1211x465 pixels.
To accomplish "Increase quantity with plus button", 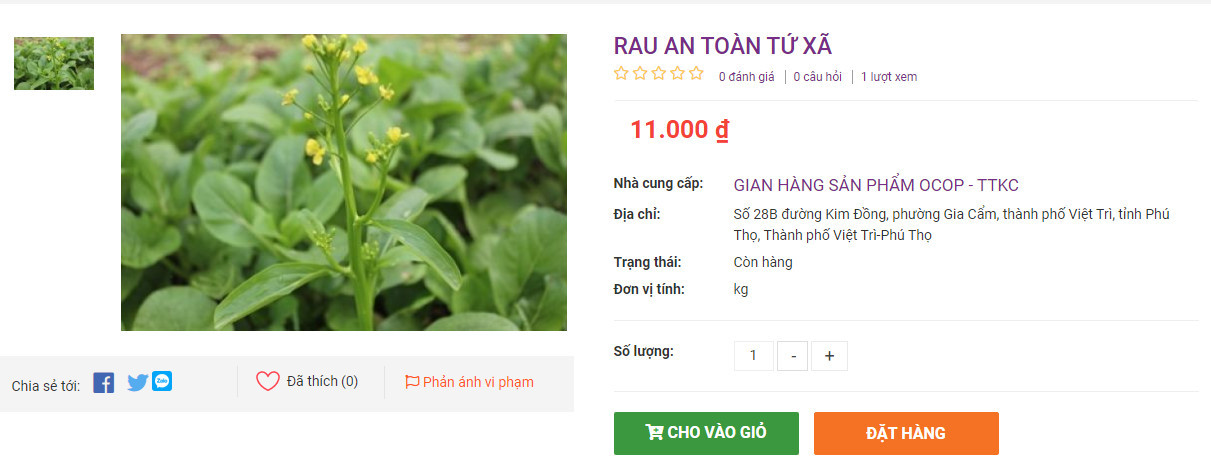I will [x=829, y=356].
